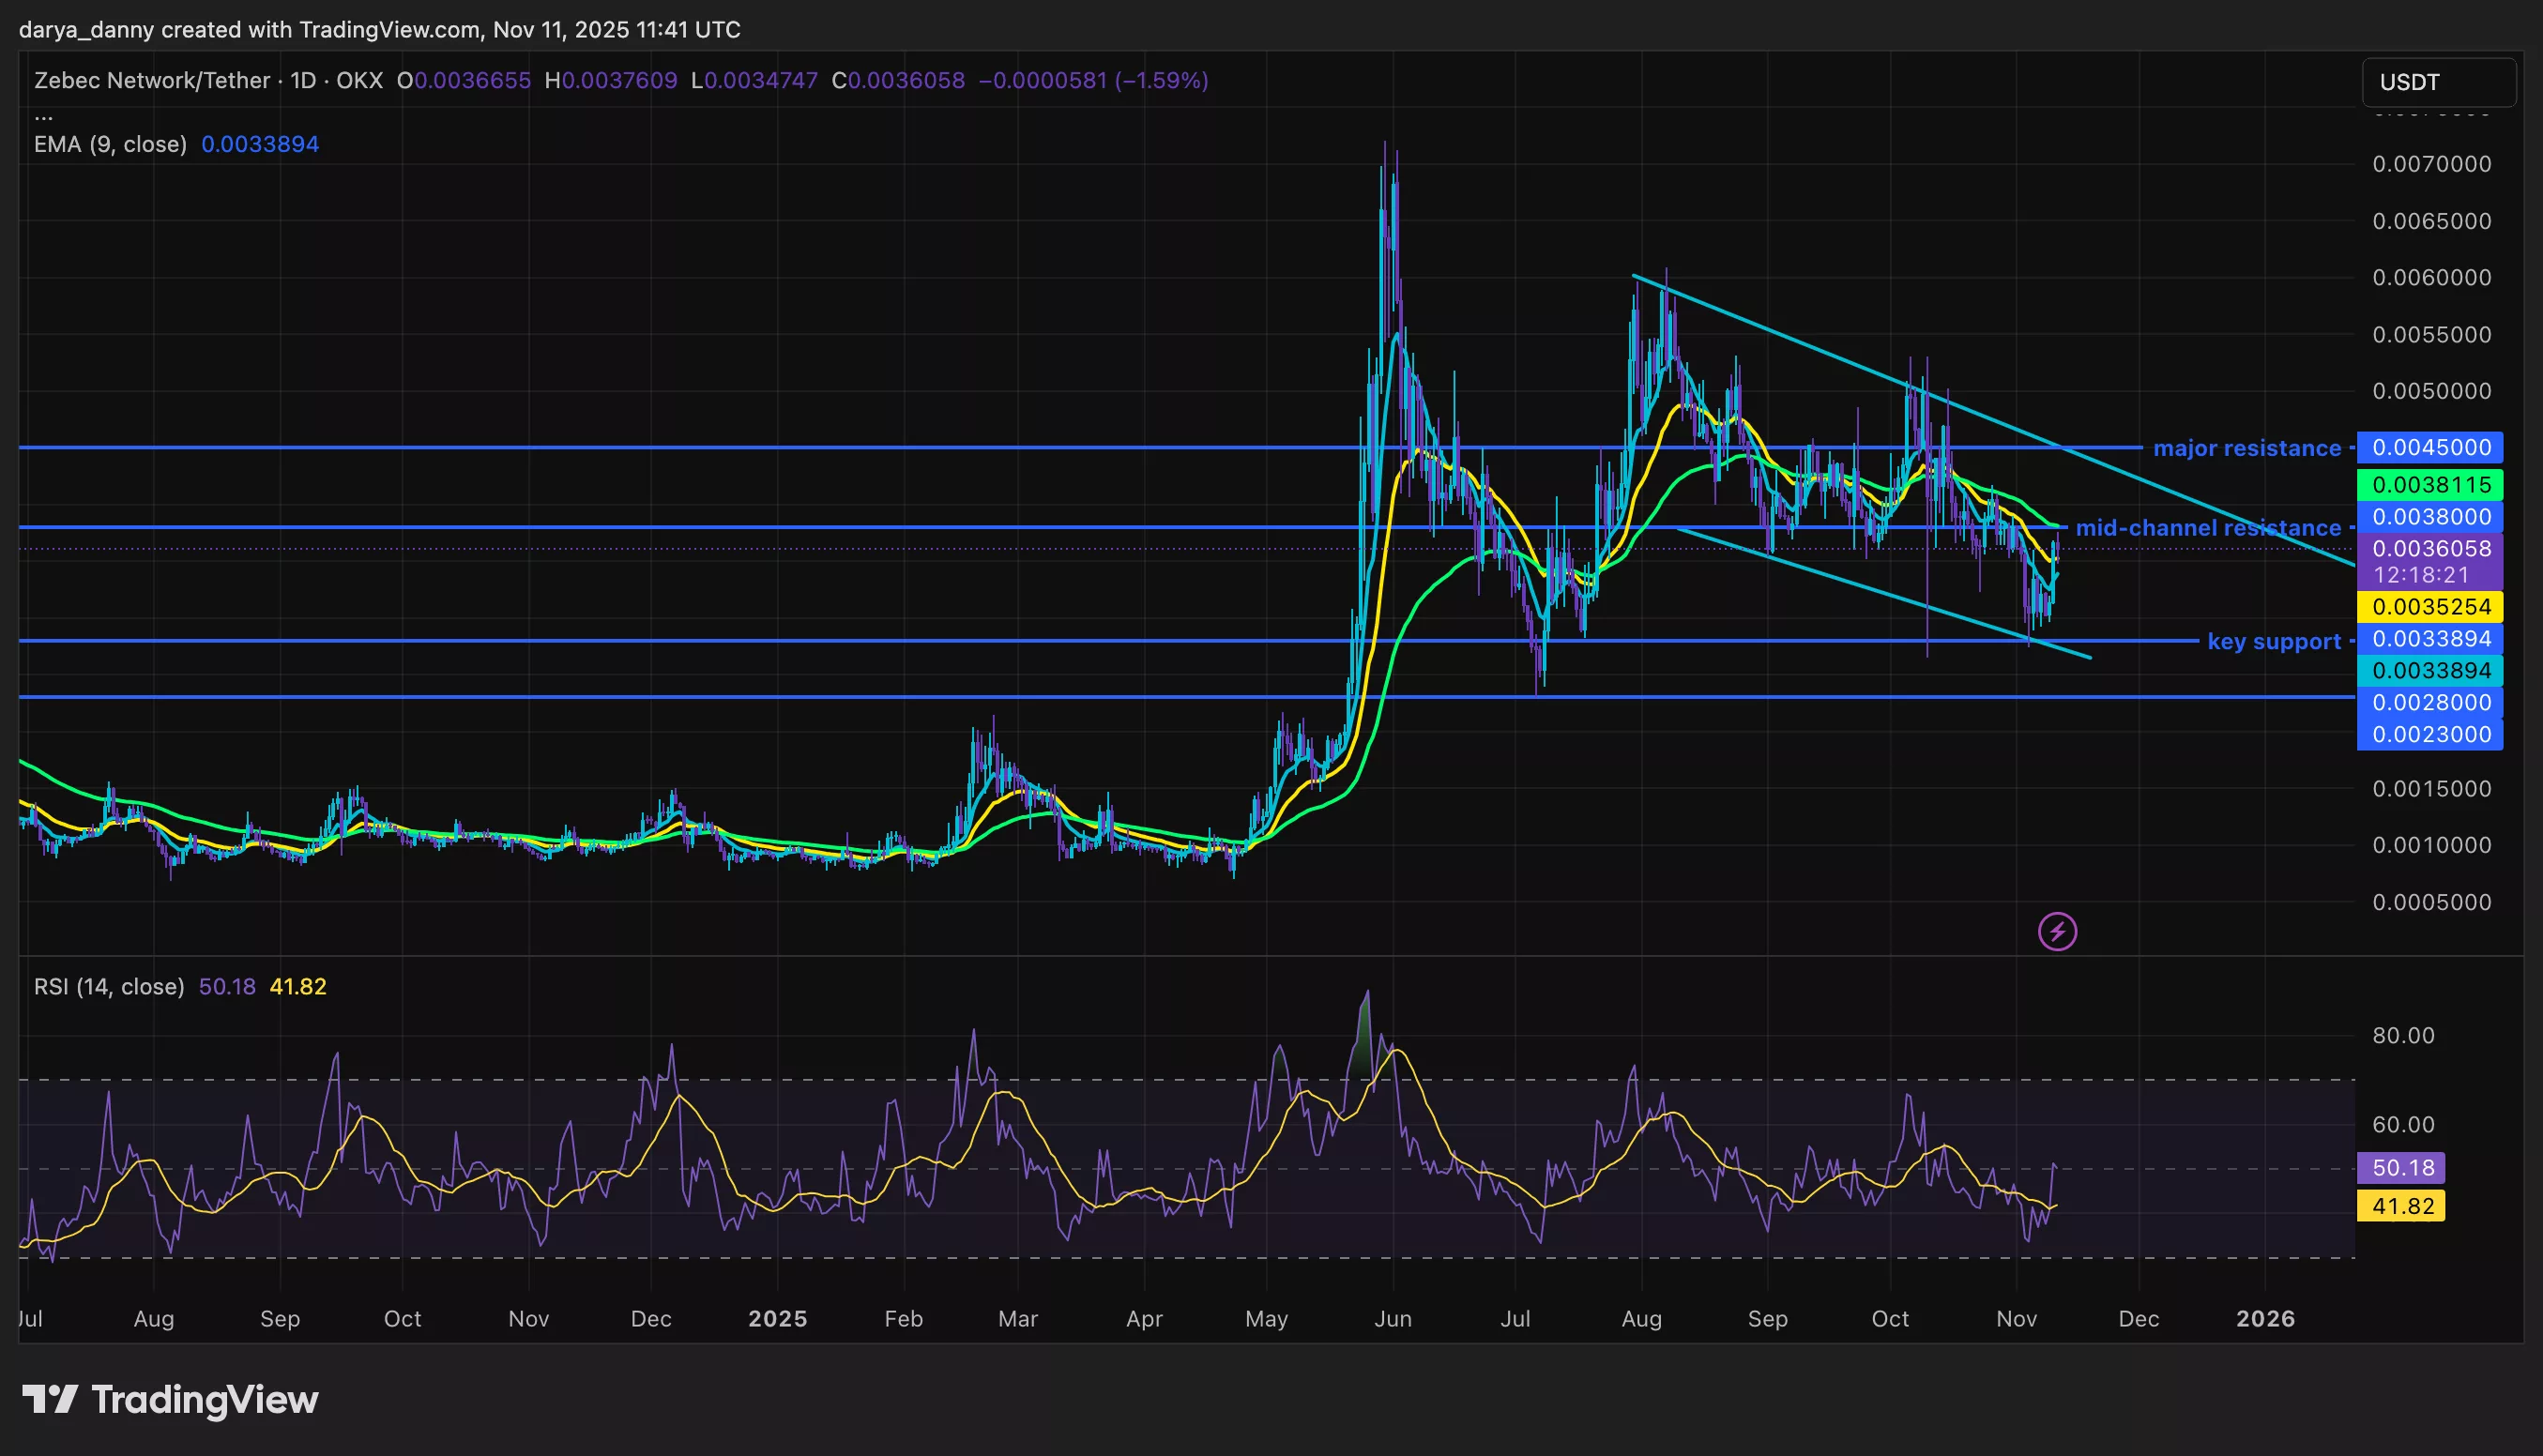Click the purple current price tag 0.0036058
The width and height of the screenshot is (2543, 1456).
click(x=2432, y=549)
